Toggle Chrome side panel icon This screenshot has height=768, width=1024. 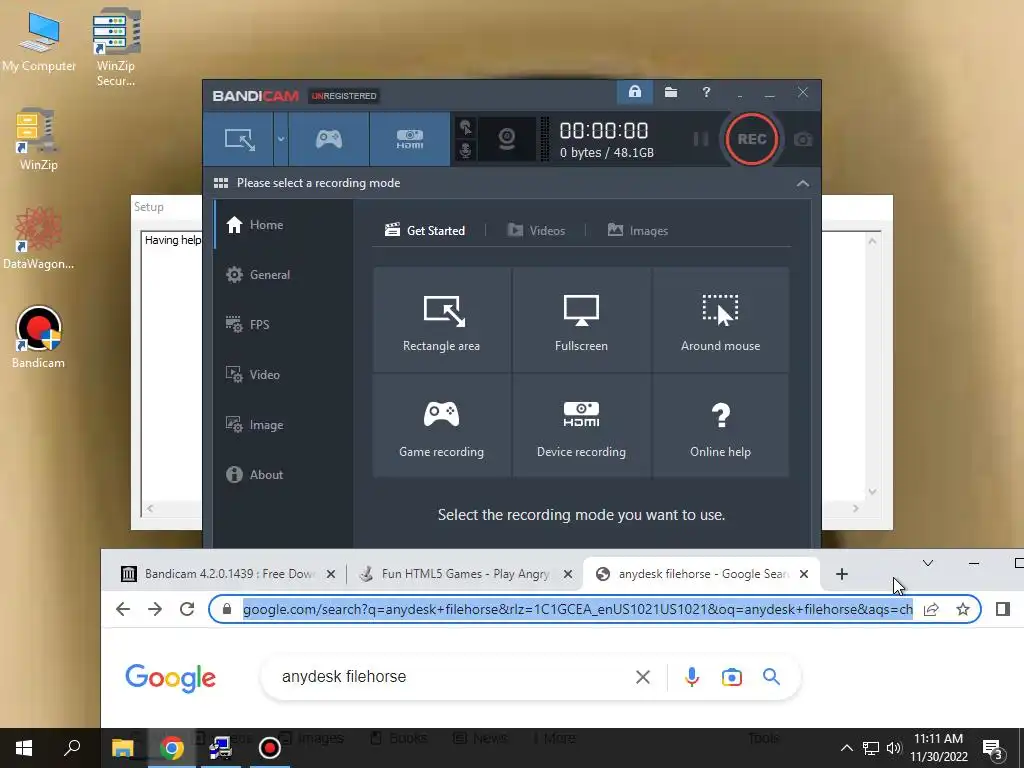point(1002,609)
